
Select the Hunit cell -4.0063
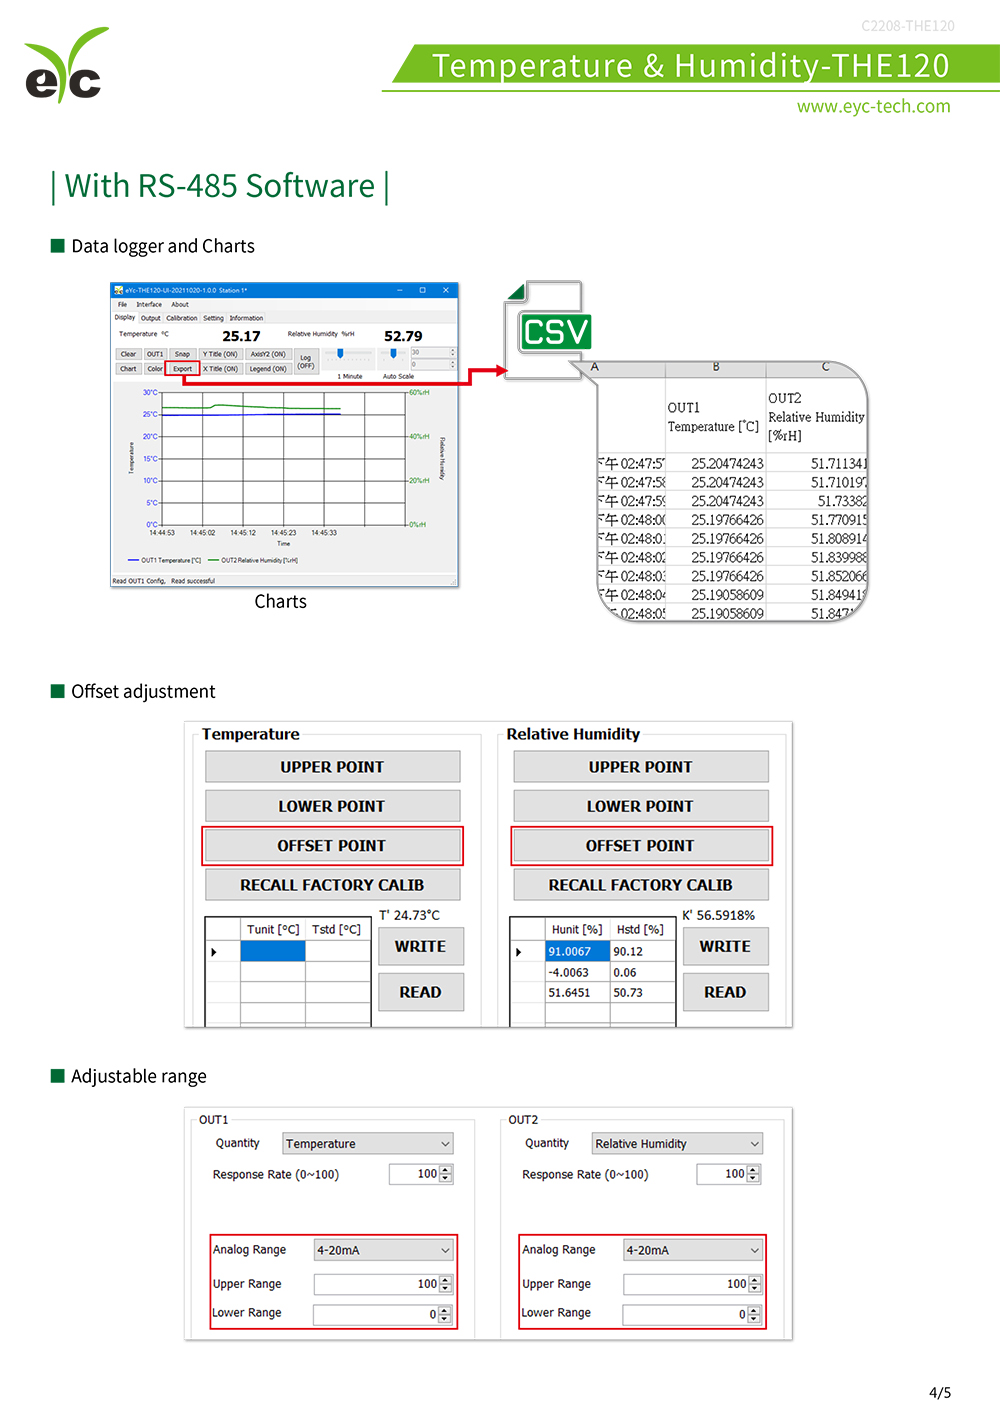[577, 972]
